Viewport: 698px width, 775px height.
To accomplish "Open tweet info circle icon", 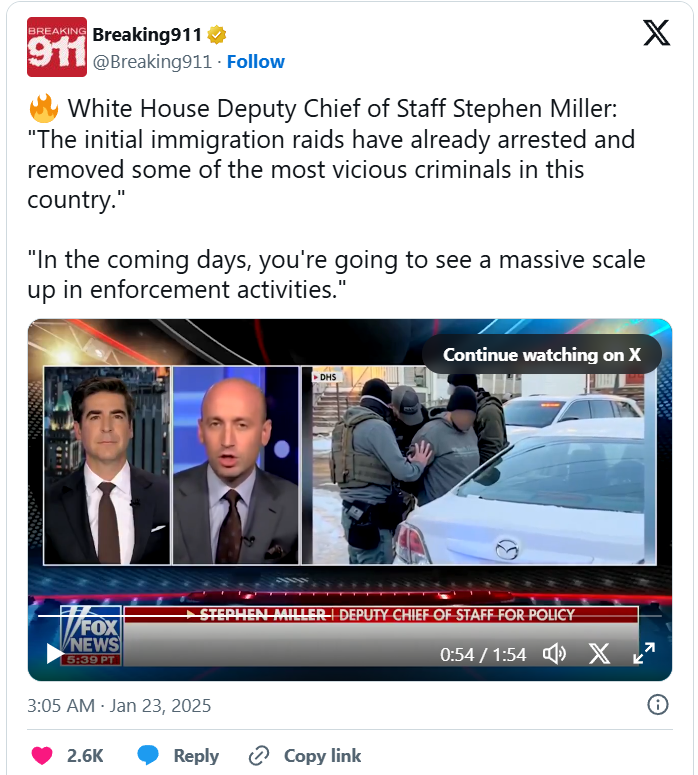I will [657, 705].
